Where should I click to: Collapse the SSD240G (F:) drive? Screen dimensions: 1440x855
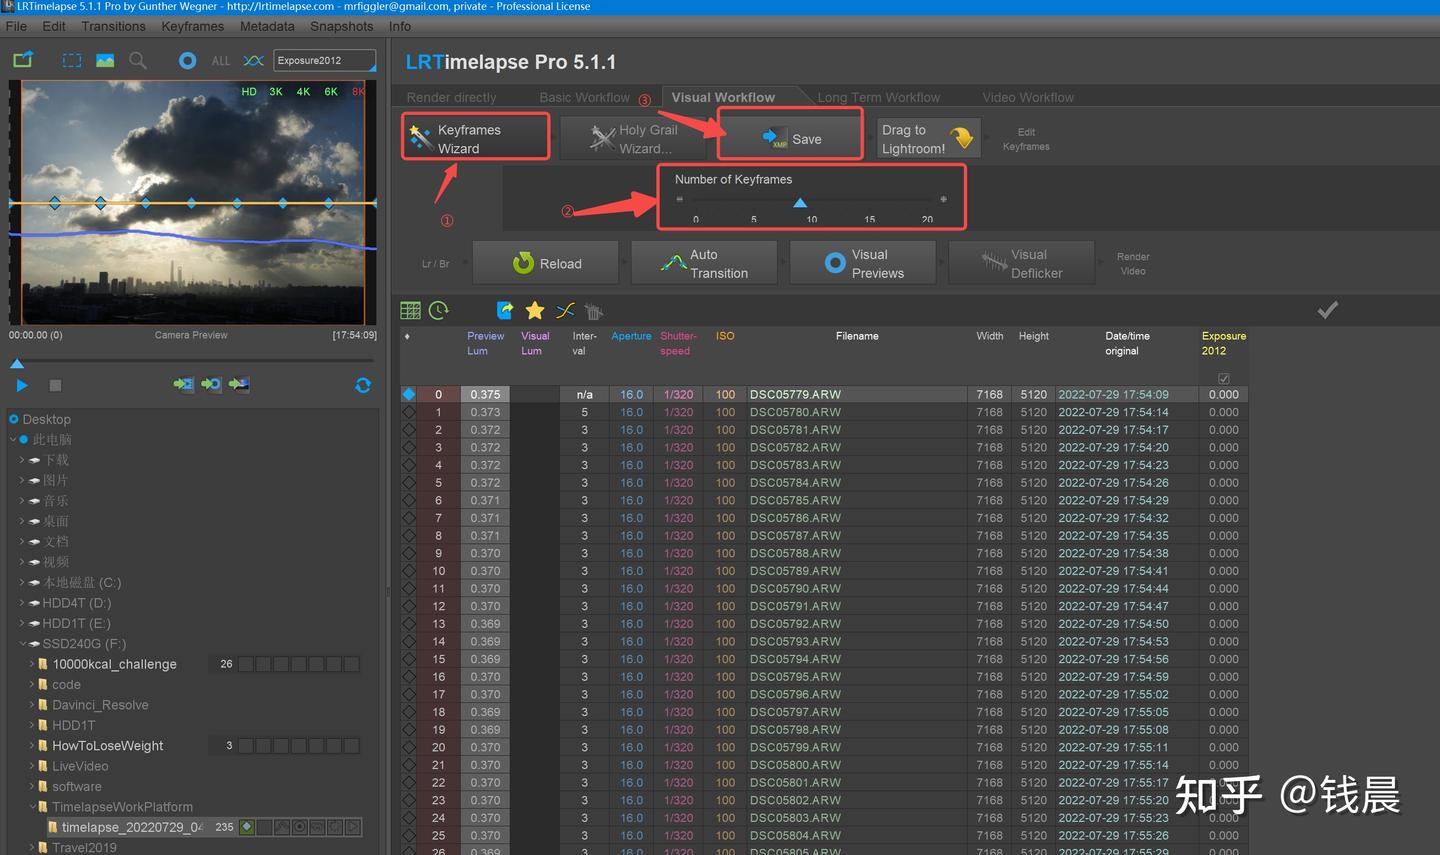(22, 644)
